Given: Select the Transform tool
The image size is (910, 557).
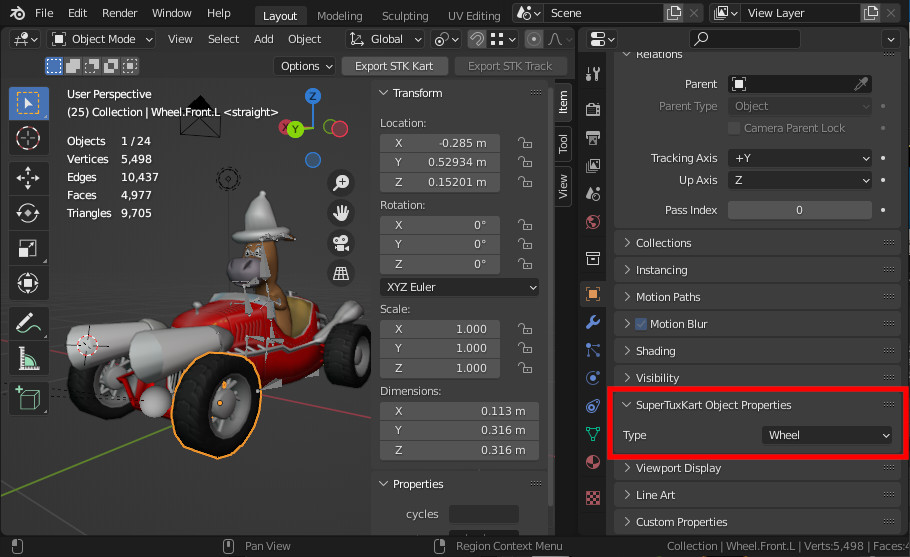Looking at the screenshot, I should 28,283.
